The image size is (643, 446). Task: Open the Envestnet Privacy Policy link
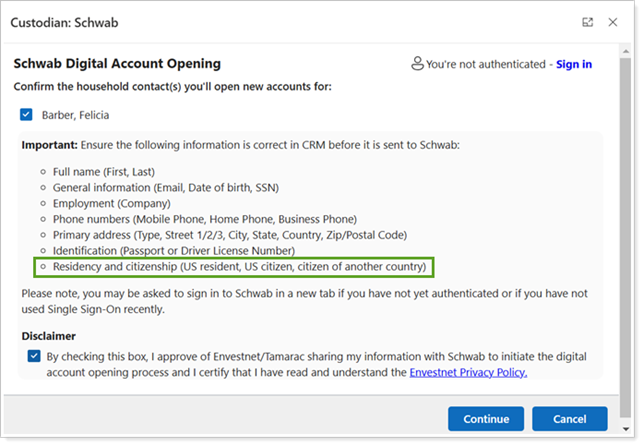pyautogui.click(x=467, y=372)
